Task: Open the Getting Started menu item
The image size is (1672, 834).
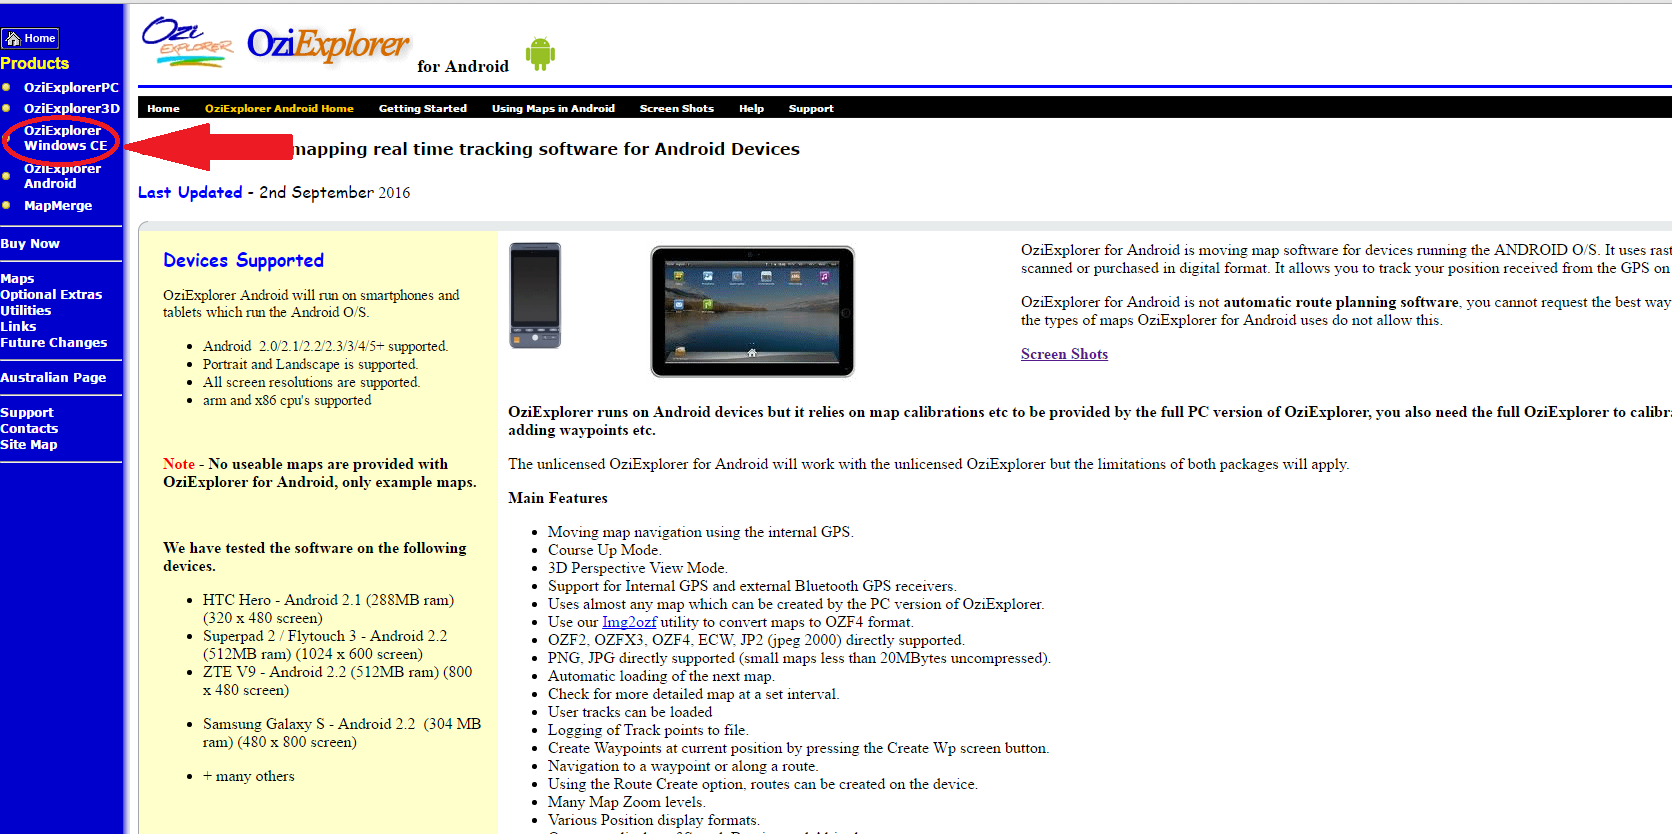Action: 423,108
